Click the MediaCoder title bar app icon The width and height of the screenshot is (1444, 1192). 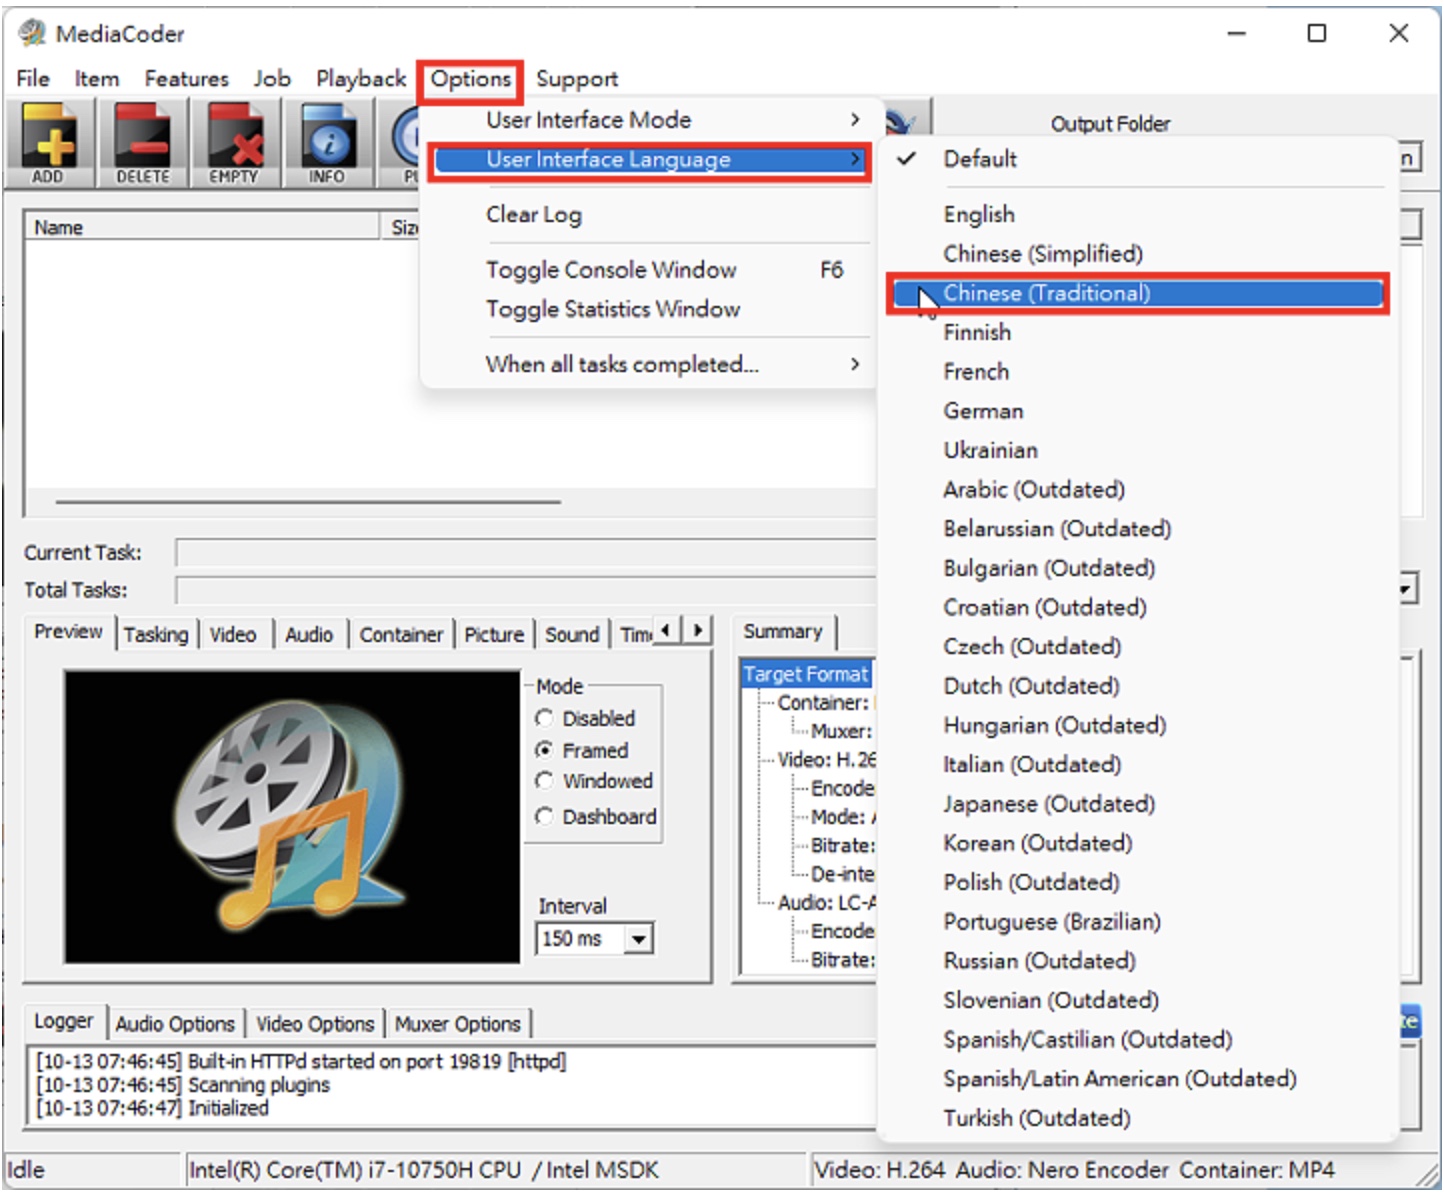tap(32, 33)
